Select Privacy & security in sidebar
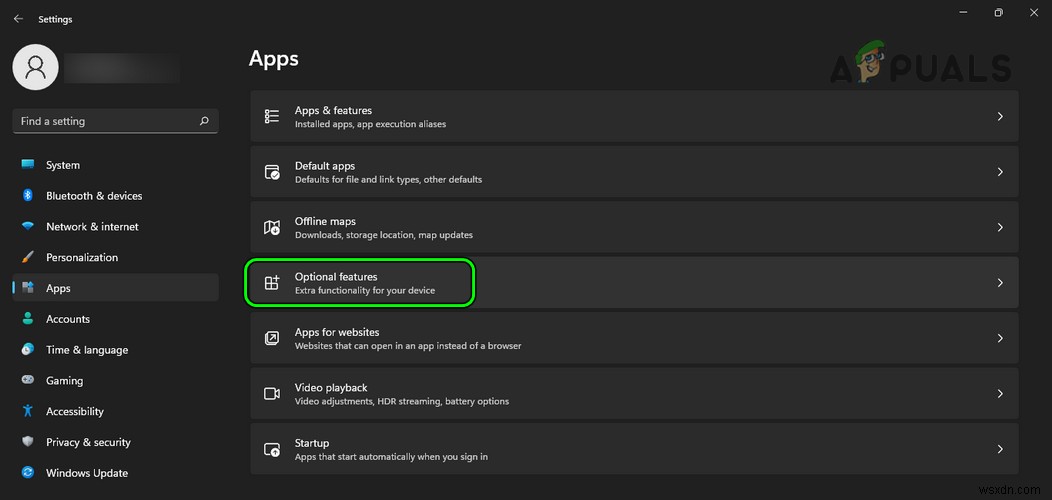The image size is (1052, 500). (x=88, y=442)
